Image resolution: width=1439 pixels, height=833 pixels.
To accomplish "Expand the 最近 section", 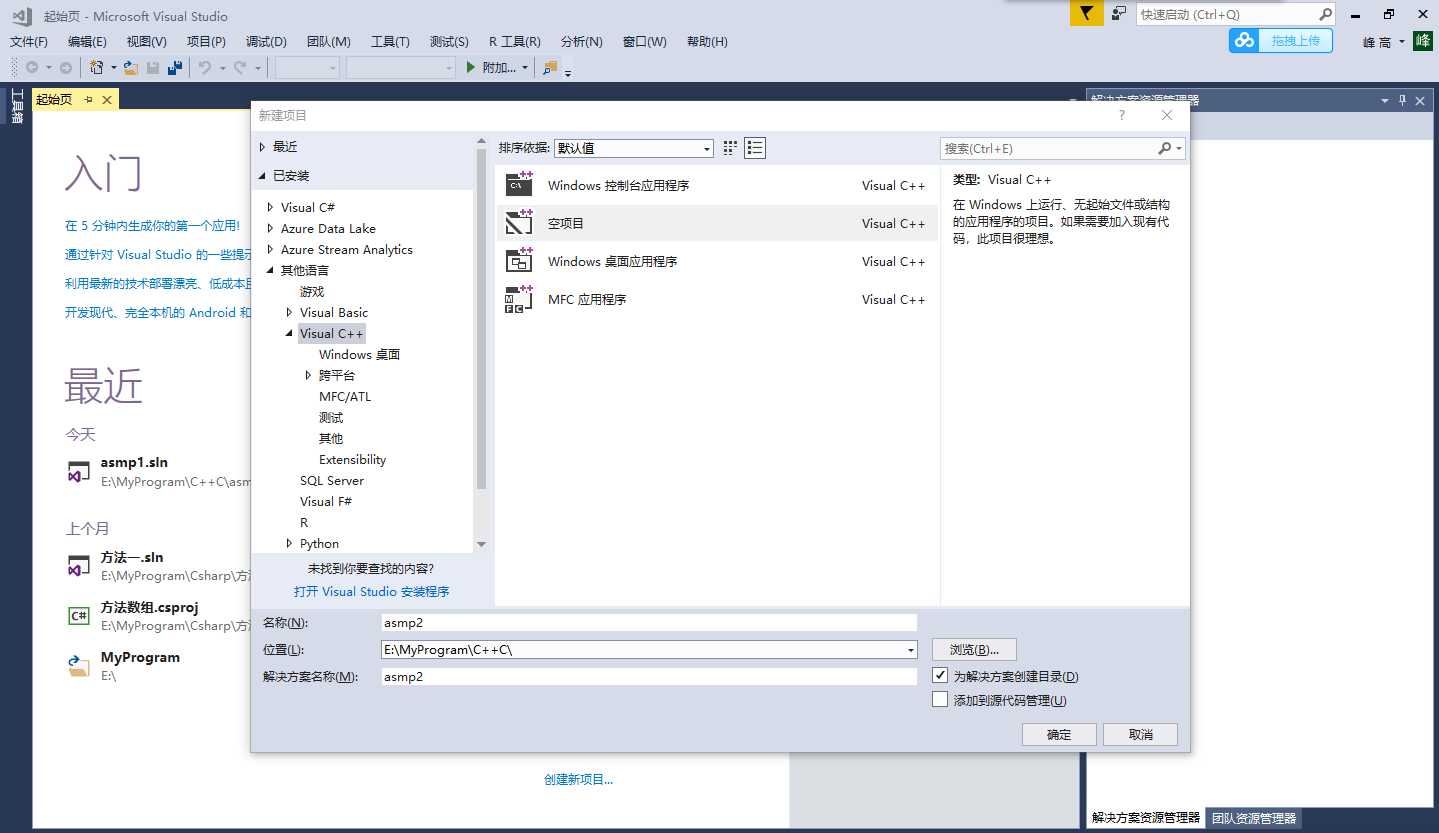I will (262, 146).
